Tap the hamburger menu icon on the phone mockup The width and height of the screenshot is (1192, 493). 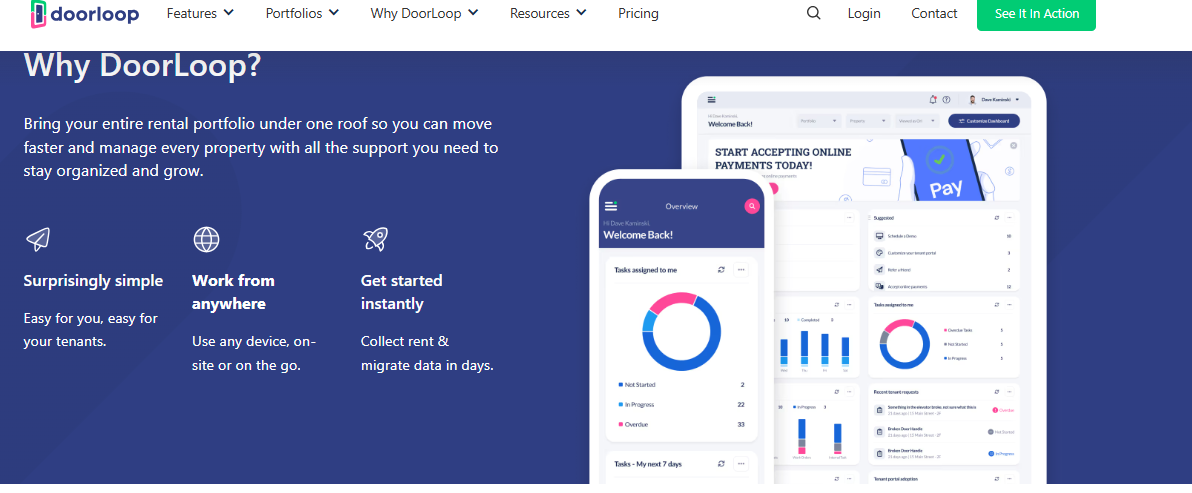pyautogui.click(x=610, y=206)
